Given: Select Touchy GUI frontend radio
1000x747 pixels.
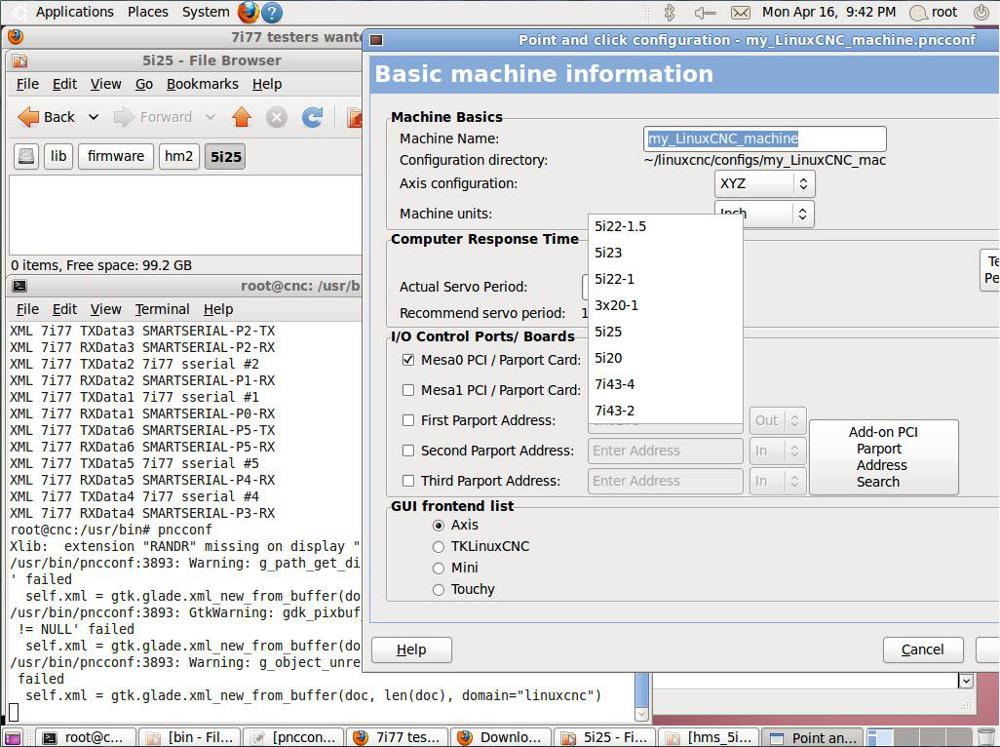Looking at the screenshot, I should [438, 590].
